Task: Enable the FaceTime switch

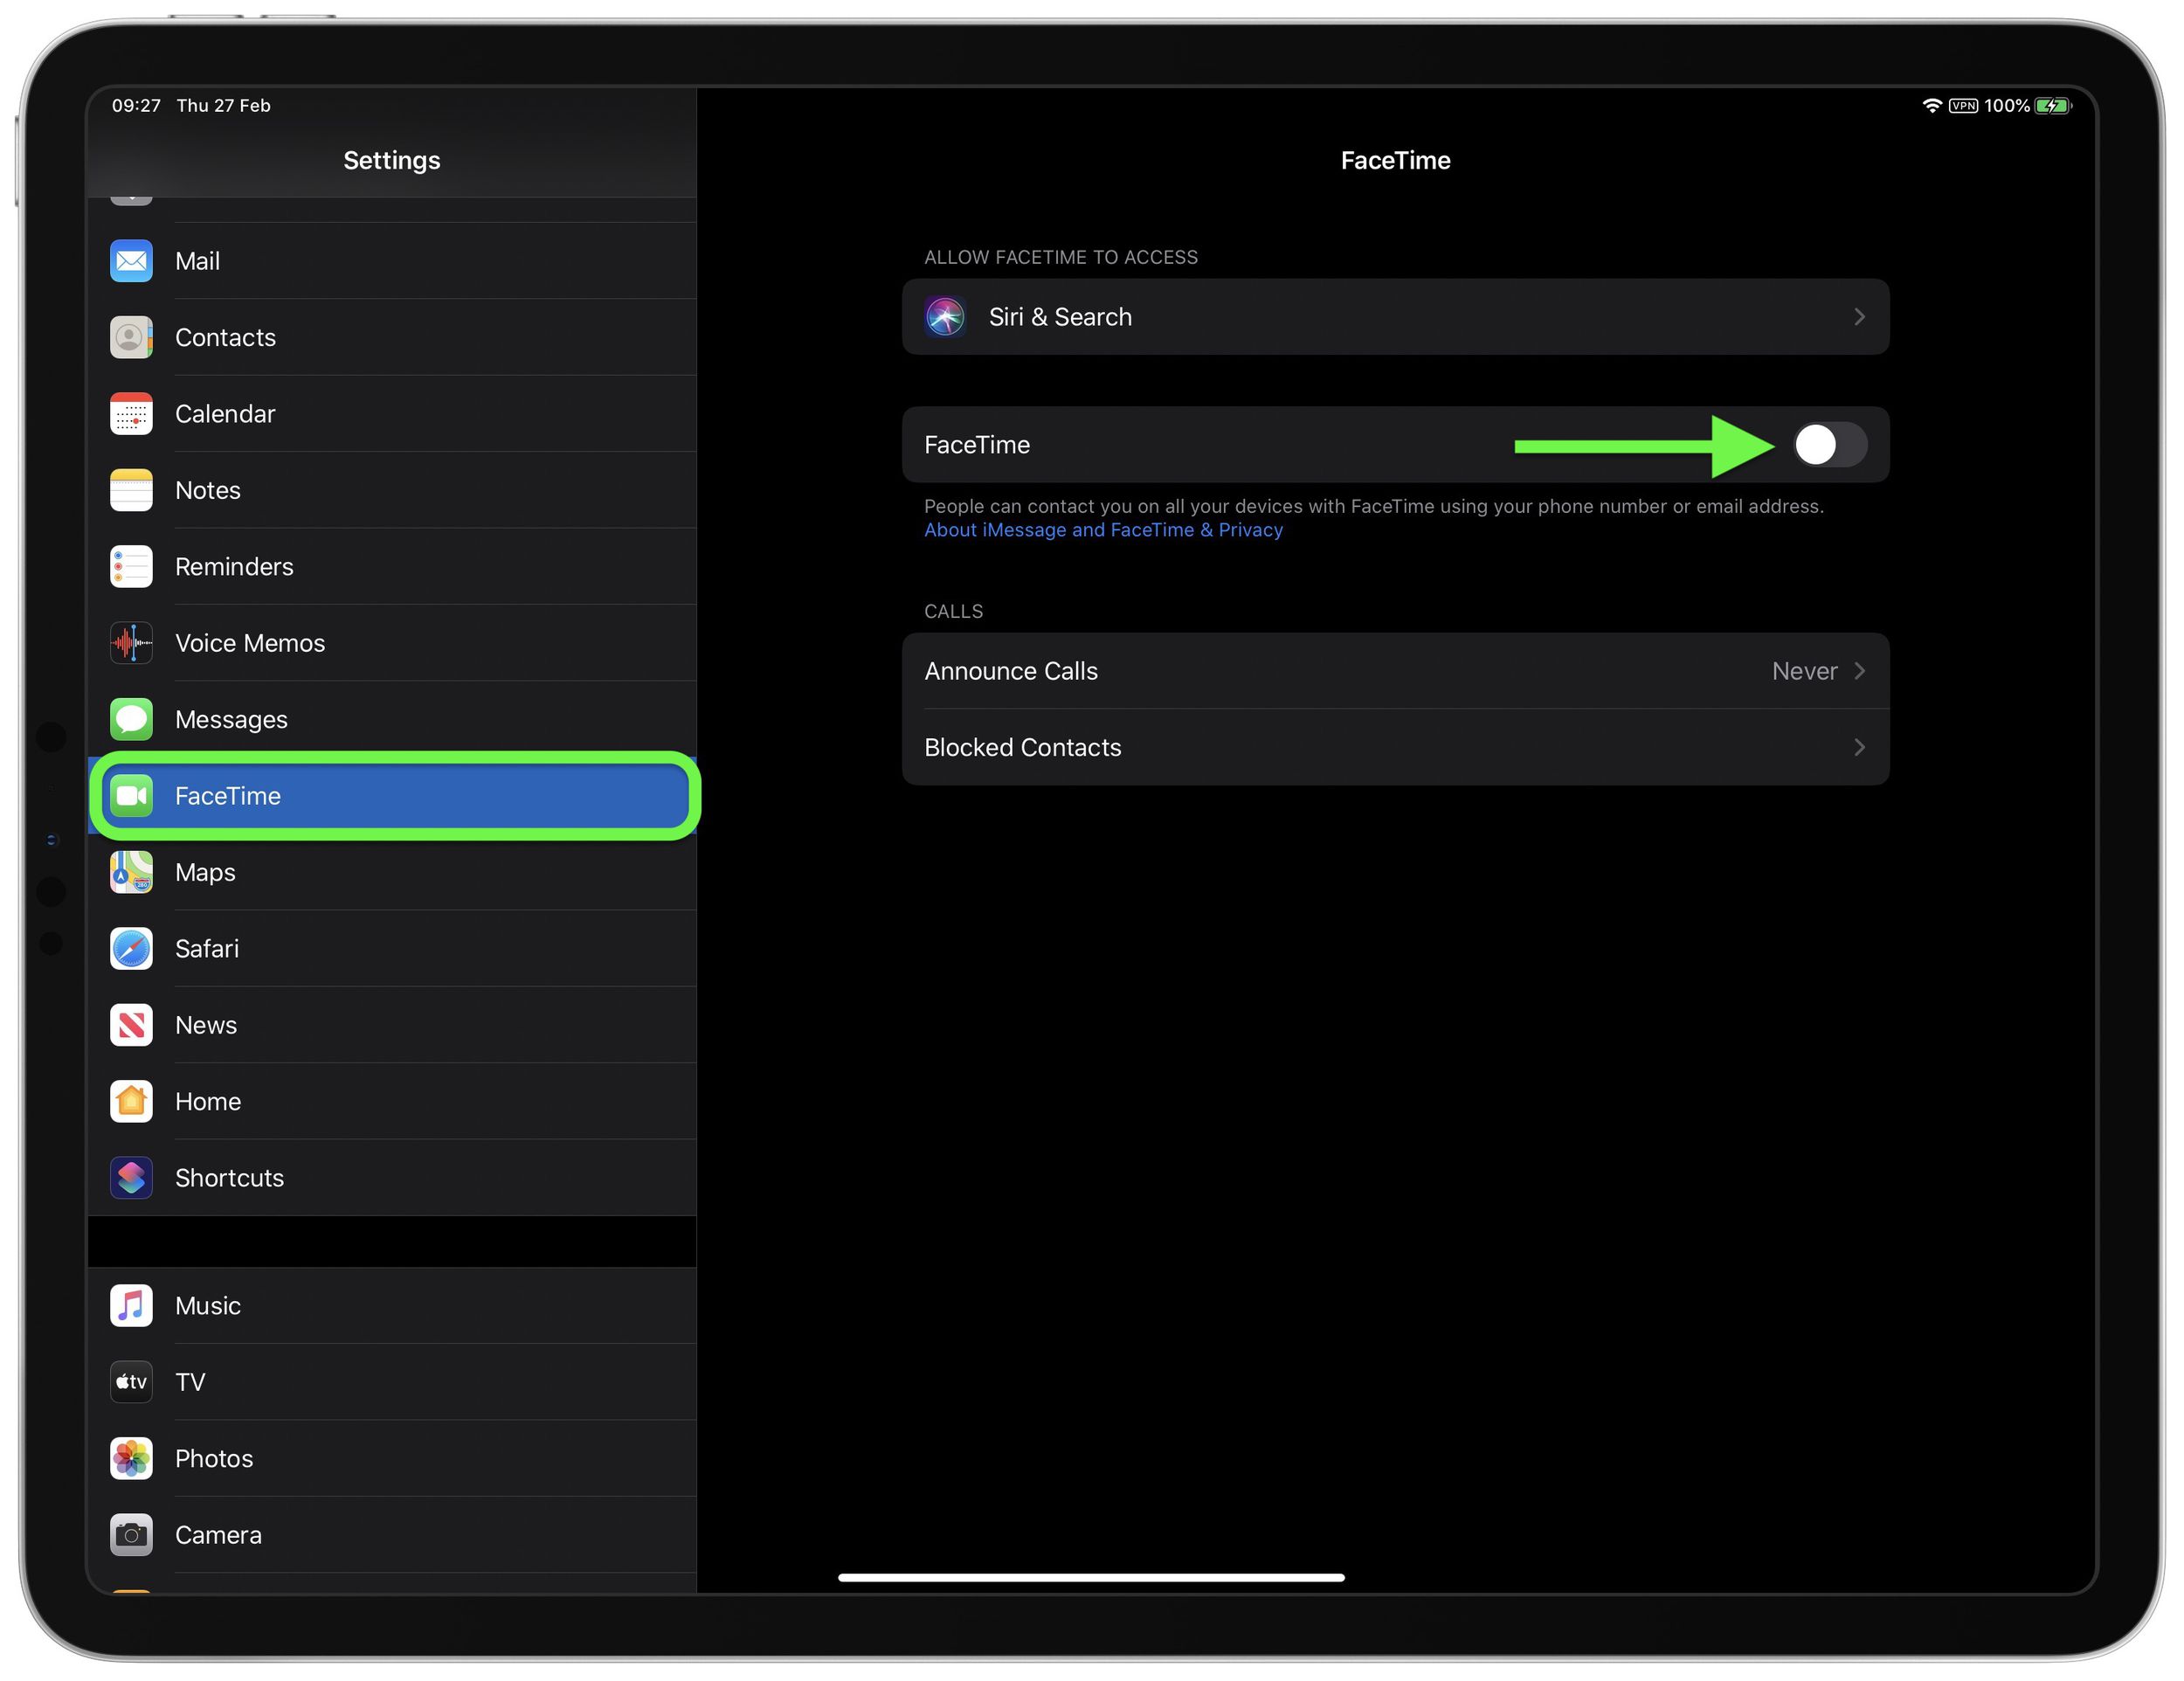Action: coord(1829,445)
